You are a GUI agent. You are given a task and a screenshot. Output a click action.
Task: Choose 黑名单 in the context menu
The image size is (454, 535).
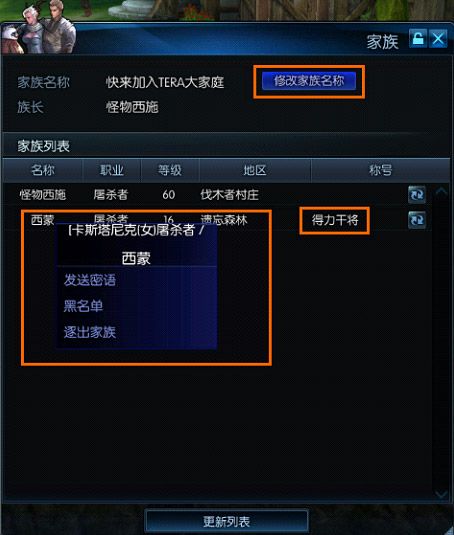(x=83, y=306)
